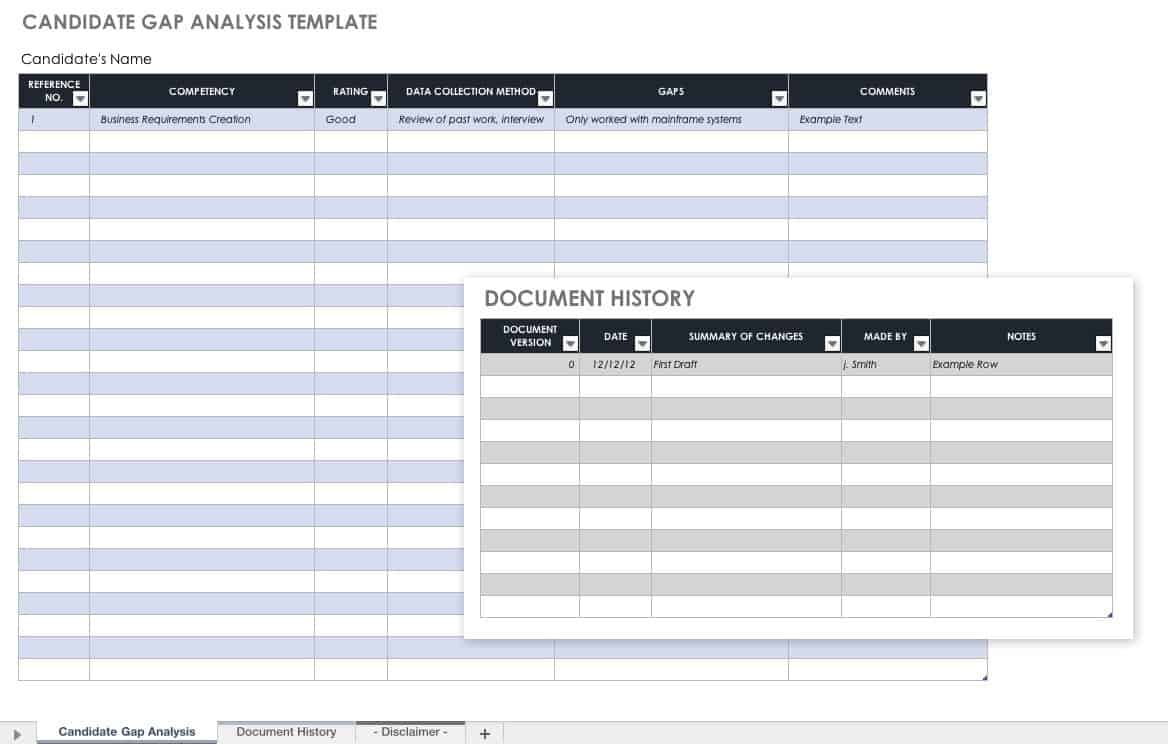Expand the Rating column filter

pos(378,99)
